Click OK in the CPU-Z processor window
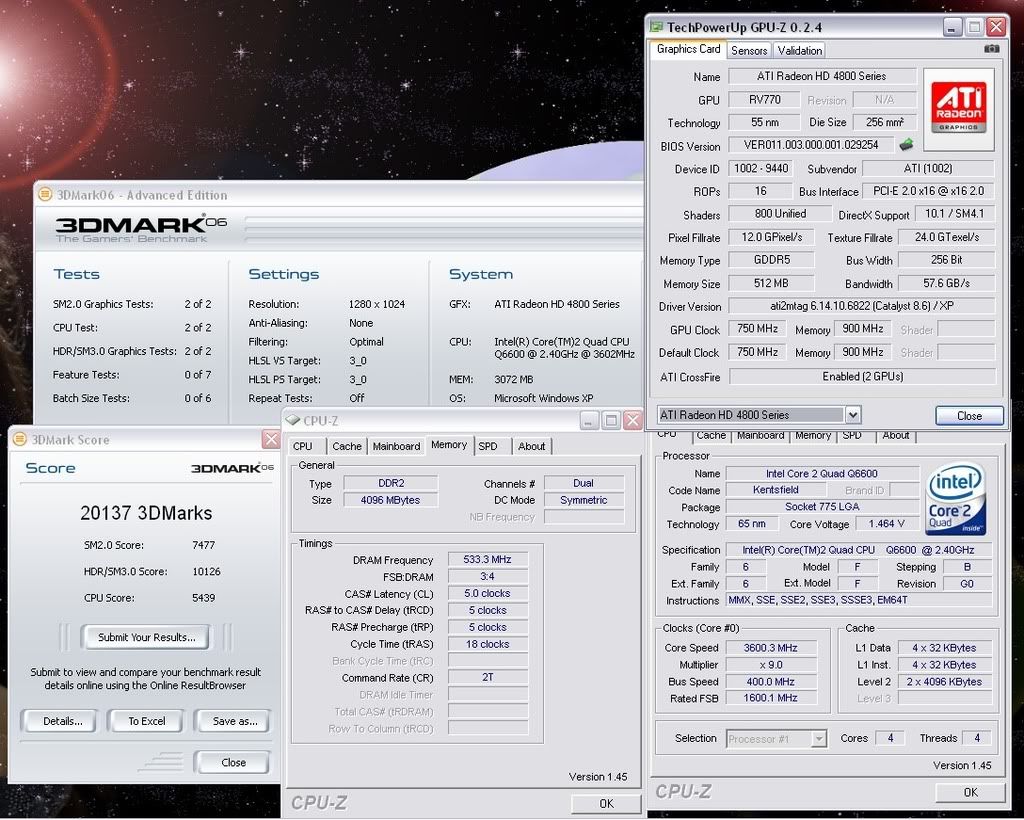1024x820 pixels. coord(970,792)
